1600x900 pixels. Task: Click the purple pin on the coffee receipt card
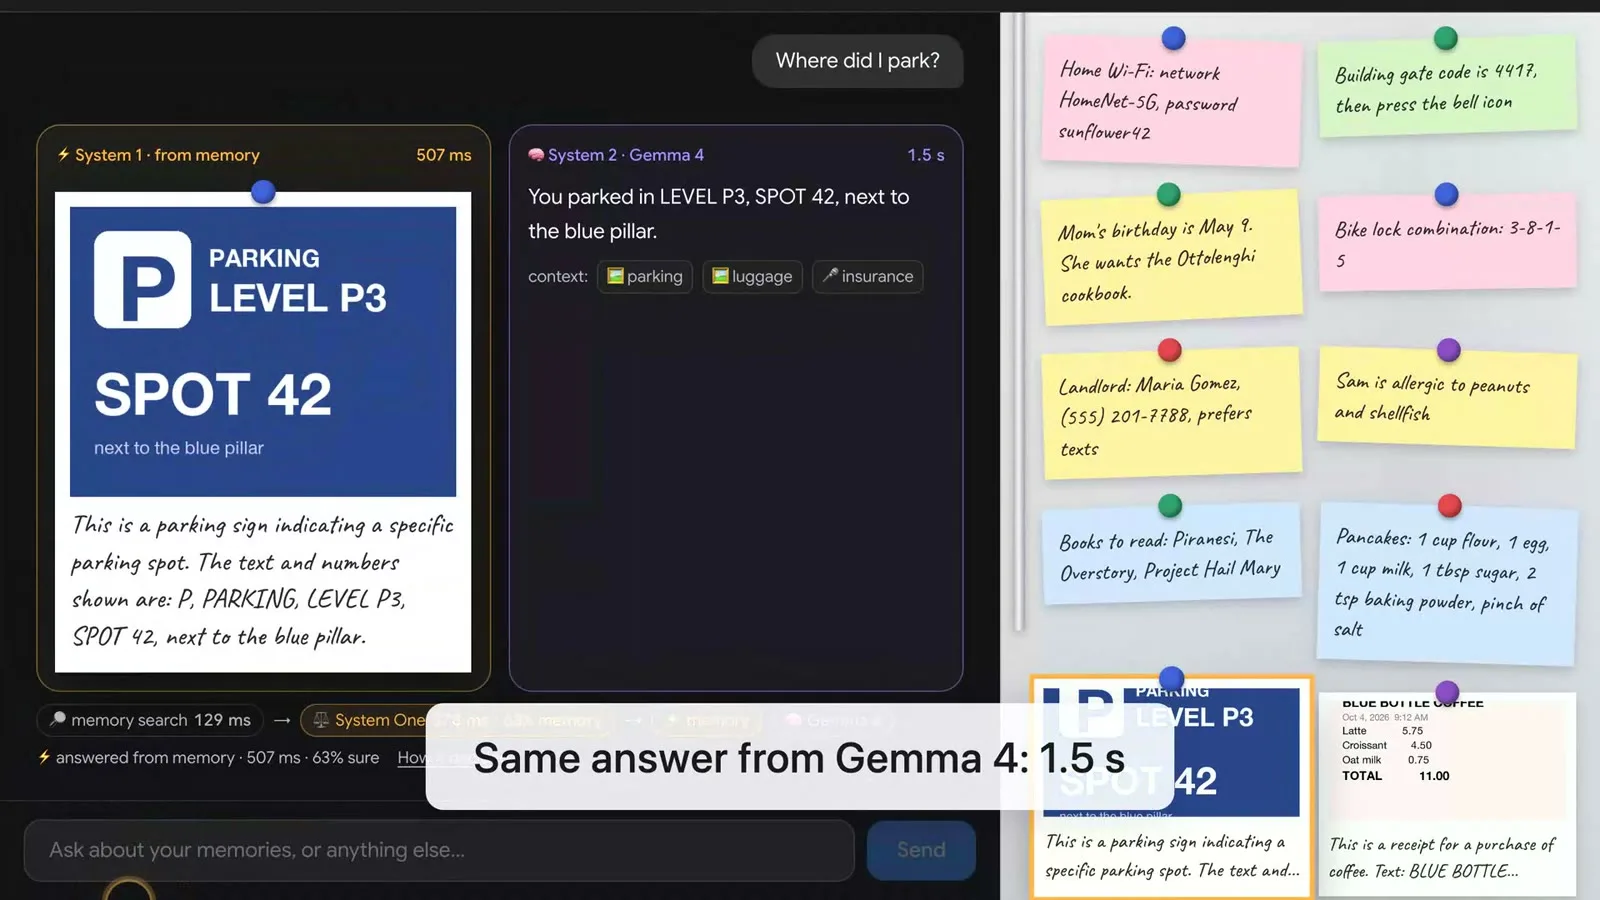[x=1447, y=691]
